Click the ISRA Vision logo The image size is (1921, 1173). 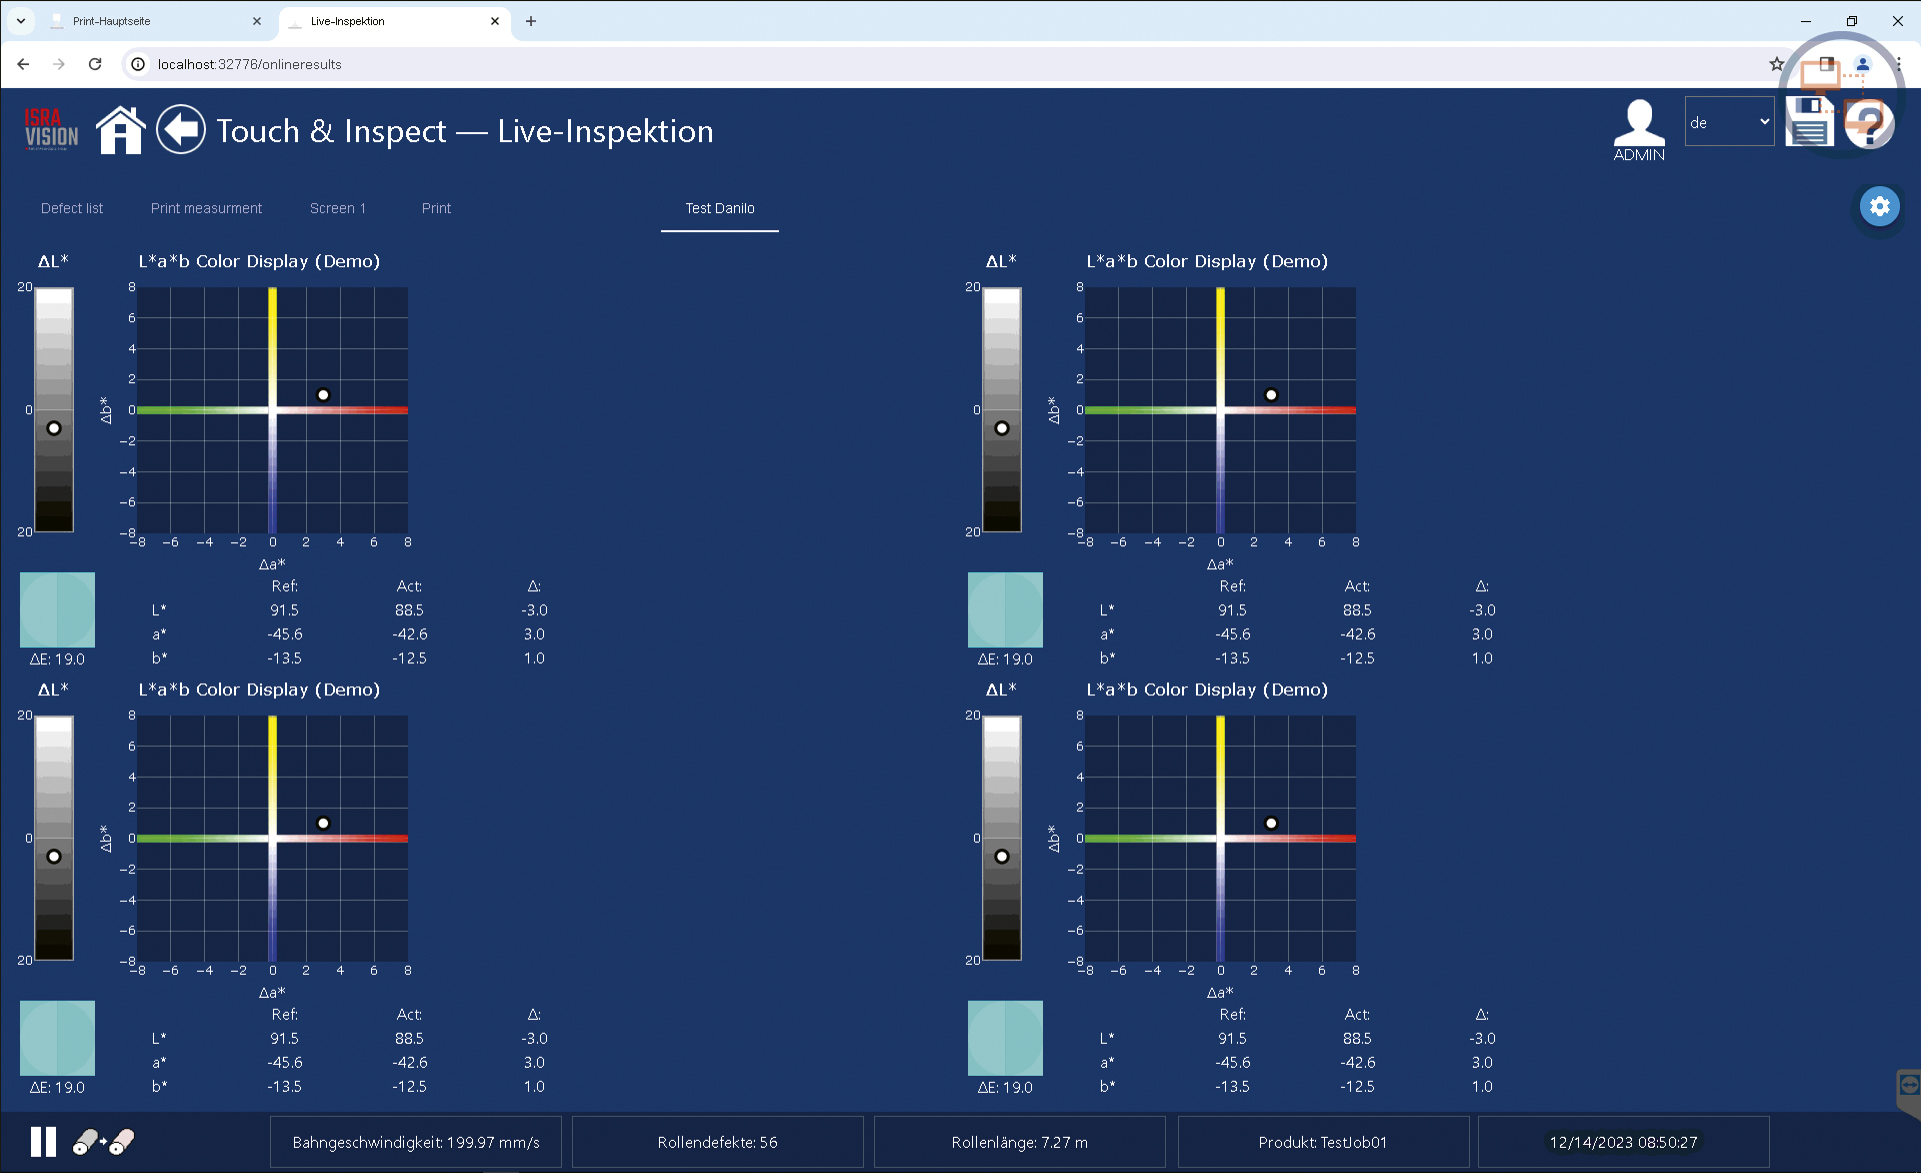(x=51, y=130)
